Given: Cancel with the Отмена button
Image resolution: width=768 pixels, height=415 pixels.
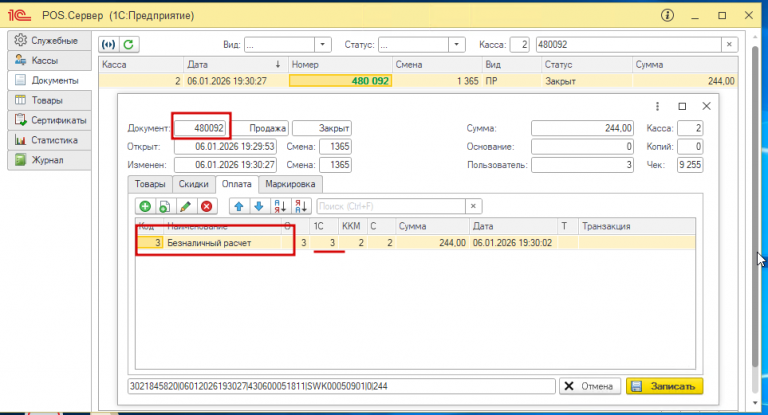Looking at the screenshot, I should point(590,386).
